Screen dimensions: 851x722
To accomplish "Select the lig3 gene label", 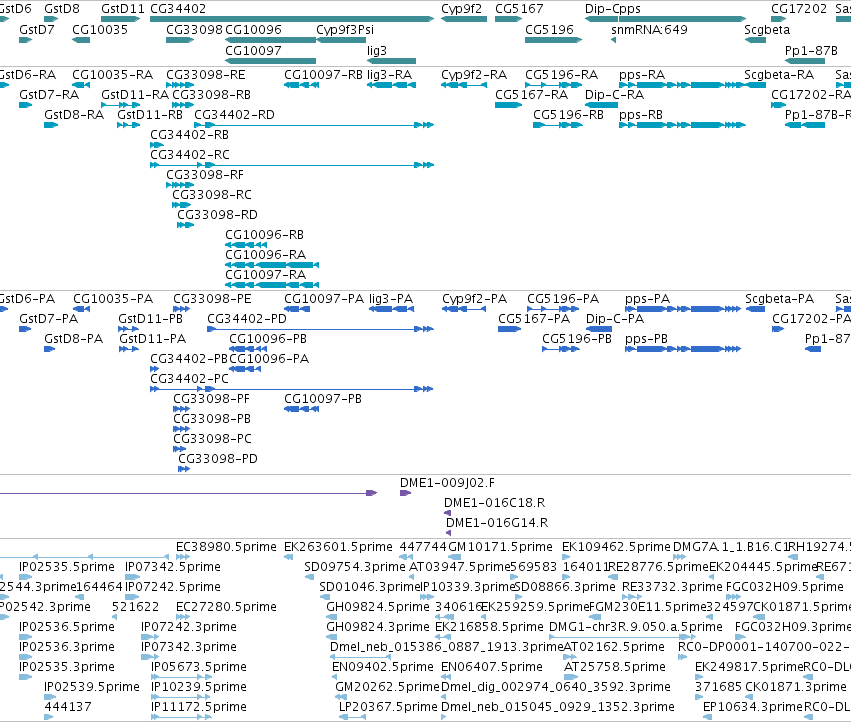I will [x=377, y=50].
